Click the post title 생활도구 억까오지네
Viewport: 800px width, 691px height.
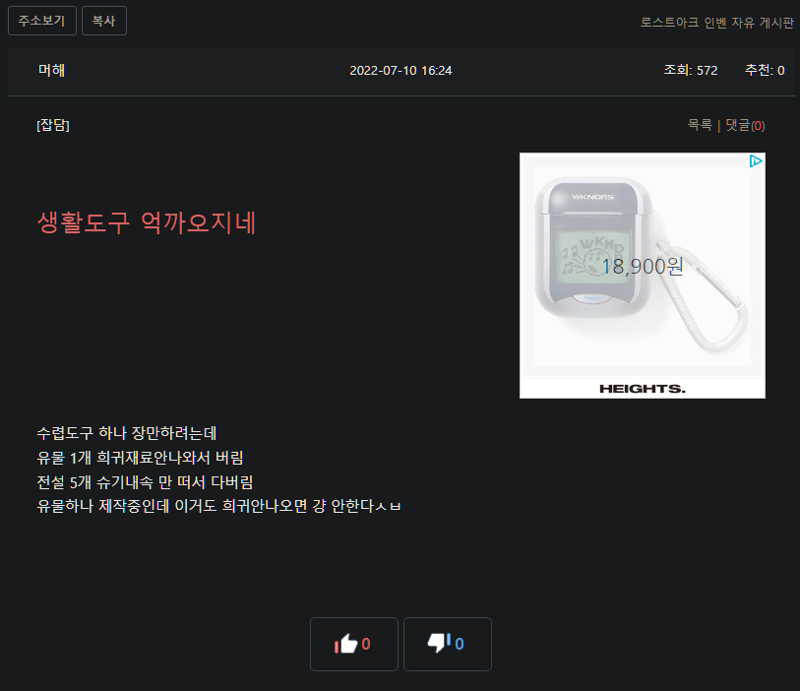coord(147,223)
